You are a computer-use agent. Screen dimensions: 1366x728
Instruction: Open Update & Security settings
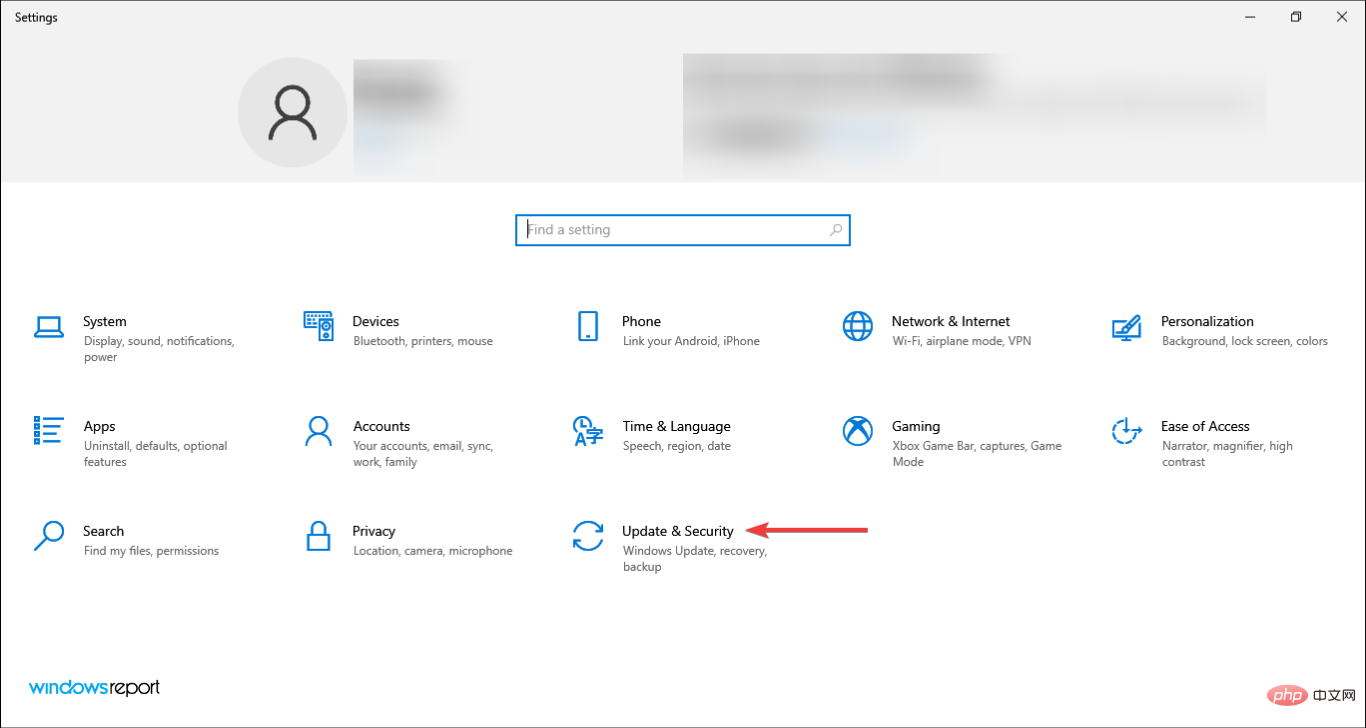click(677, 531)
